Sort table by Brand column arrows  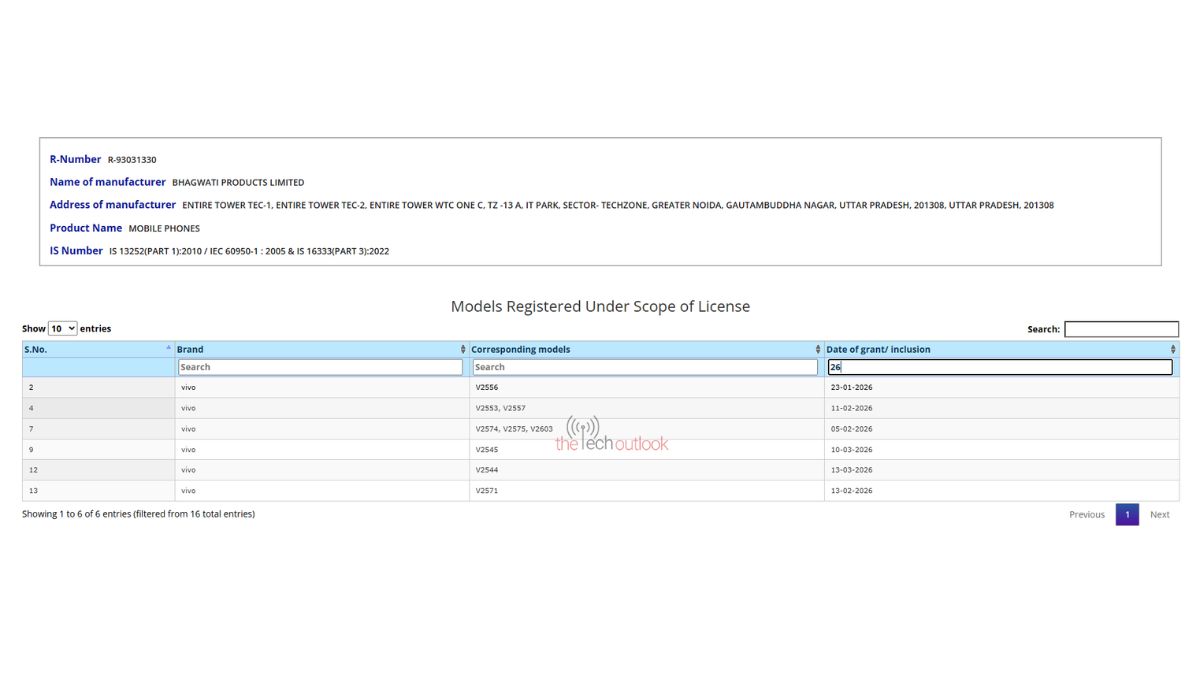[x=463, y=349]
